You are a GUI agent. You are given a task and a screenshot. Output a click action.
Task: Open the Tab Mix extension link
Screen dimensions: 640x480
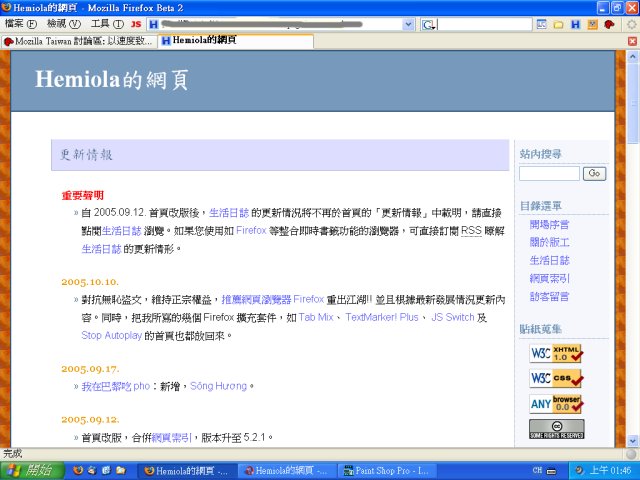(x=316, y=317)
